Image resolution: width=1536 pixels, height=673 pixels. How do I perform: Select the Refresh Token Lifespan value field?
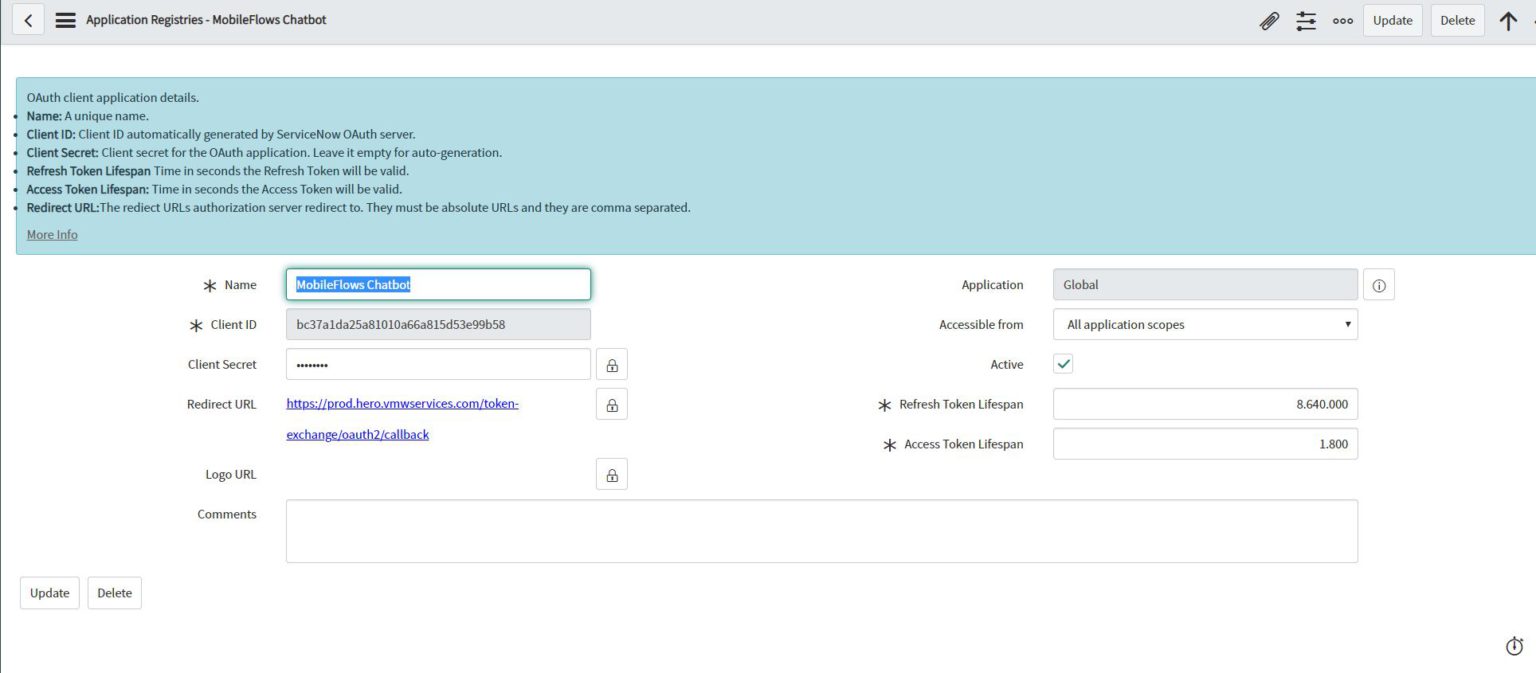1205,404
